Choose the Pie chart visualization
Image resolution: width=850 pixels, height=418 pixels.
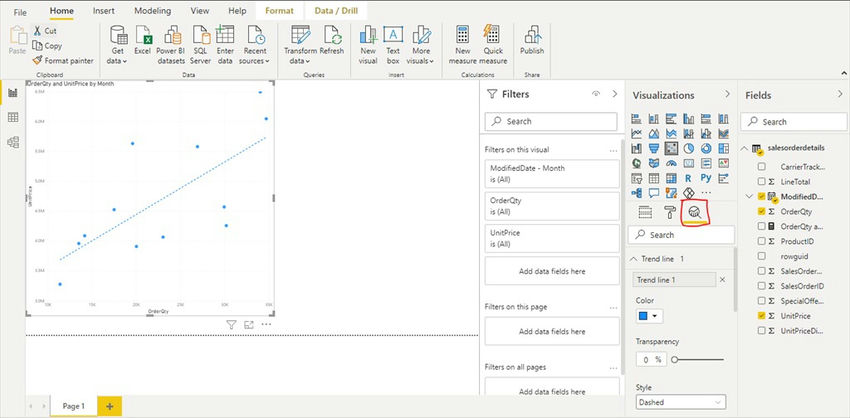pyautogui.click(x=689, y=148)
